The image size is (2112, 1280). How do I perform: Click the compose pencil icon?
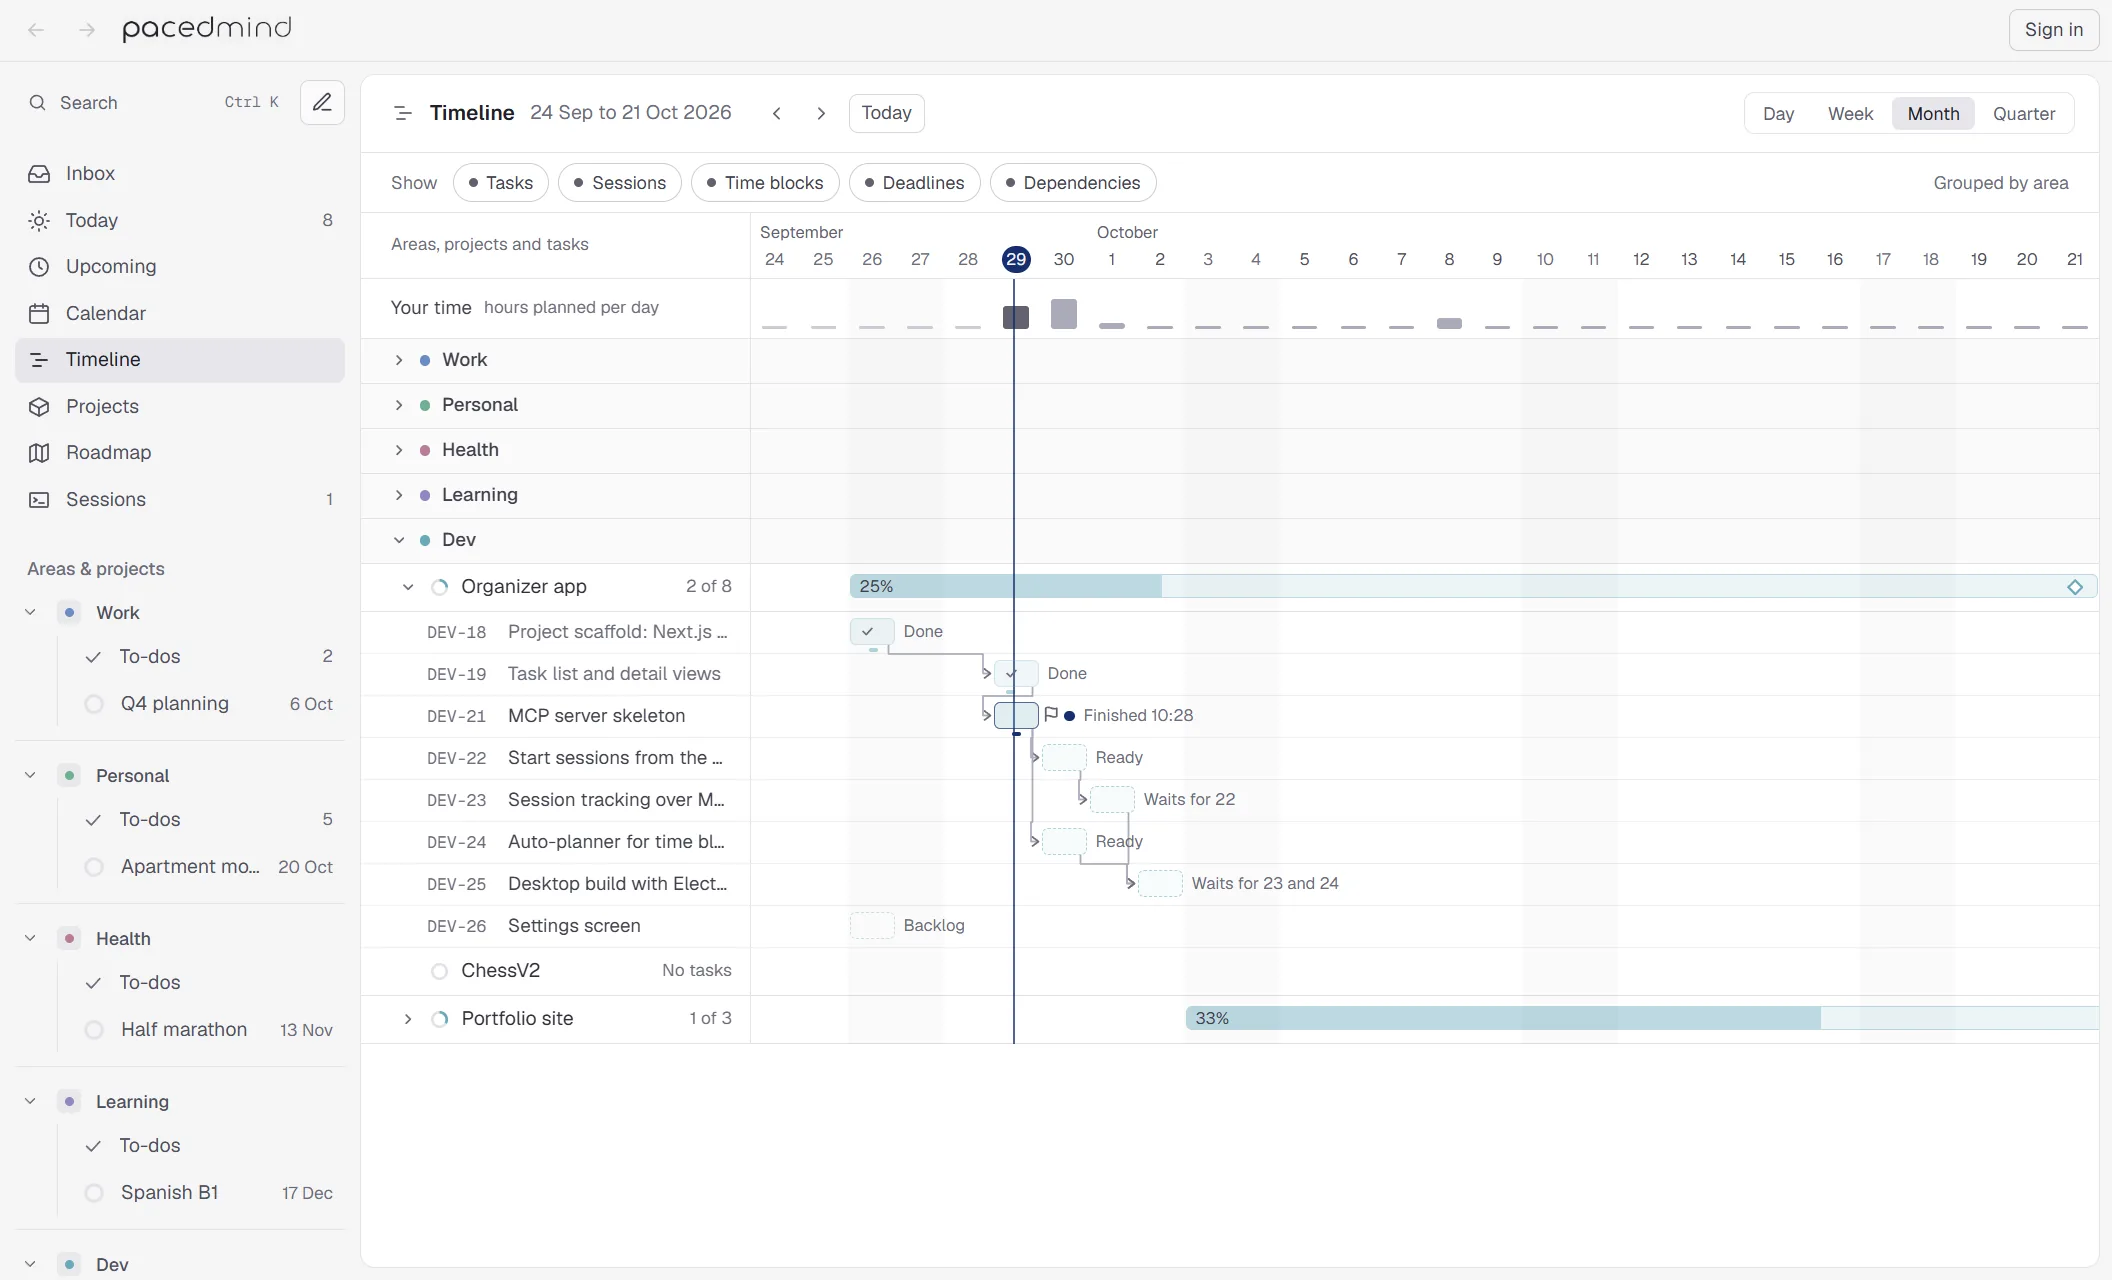coord(322,102)
